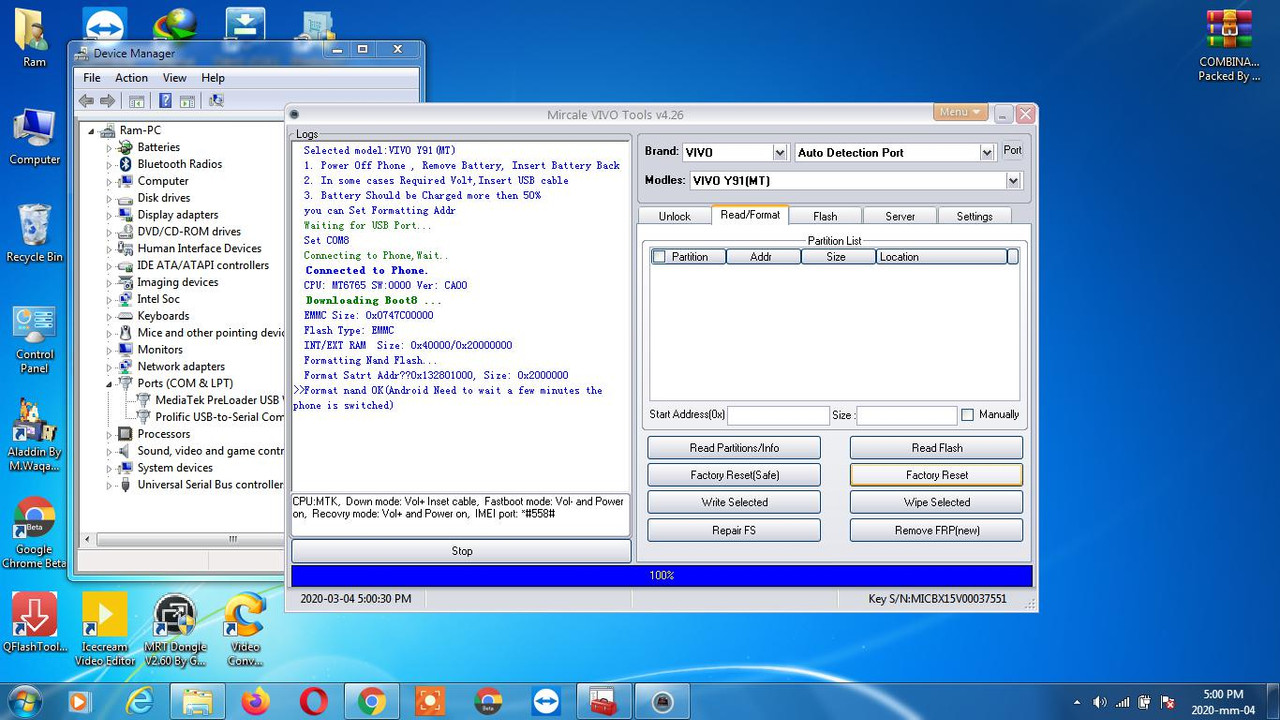Check the Partition select-all checkbox
Viewport: 1280px width, 720px height.
[x=657, y=256]
